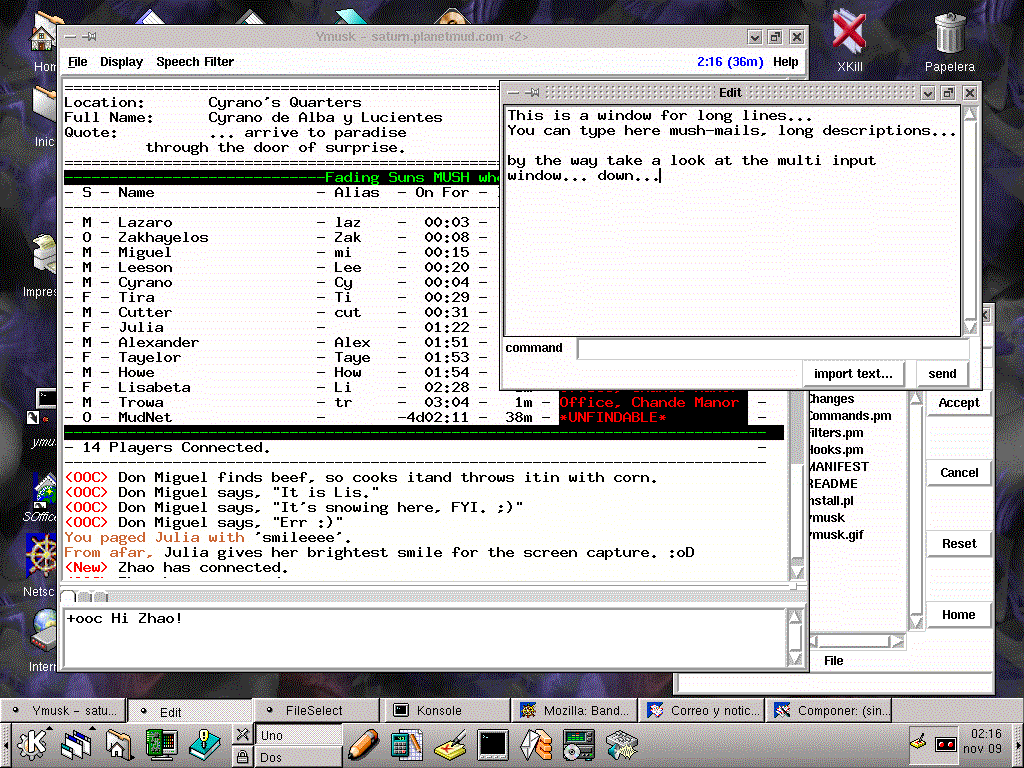Launch the terminal icon in the panel
Viewport: 1024px width, 768px height.
click(x=492, y=743)
